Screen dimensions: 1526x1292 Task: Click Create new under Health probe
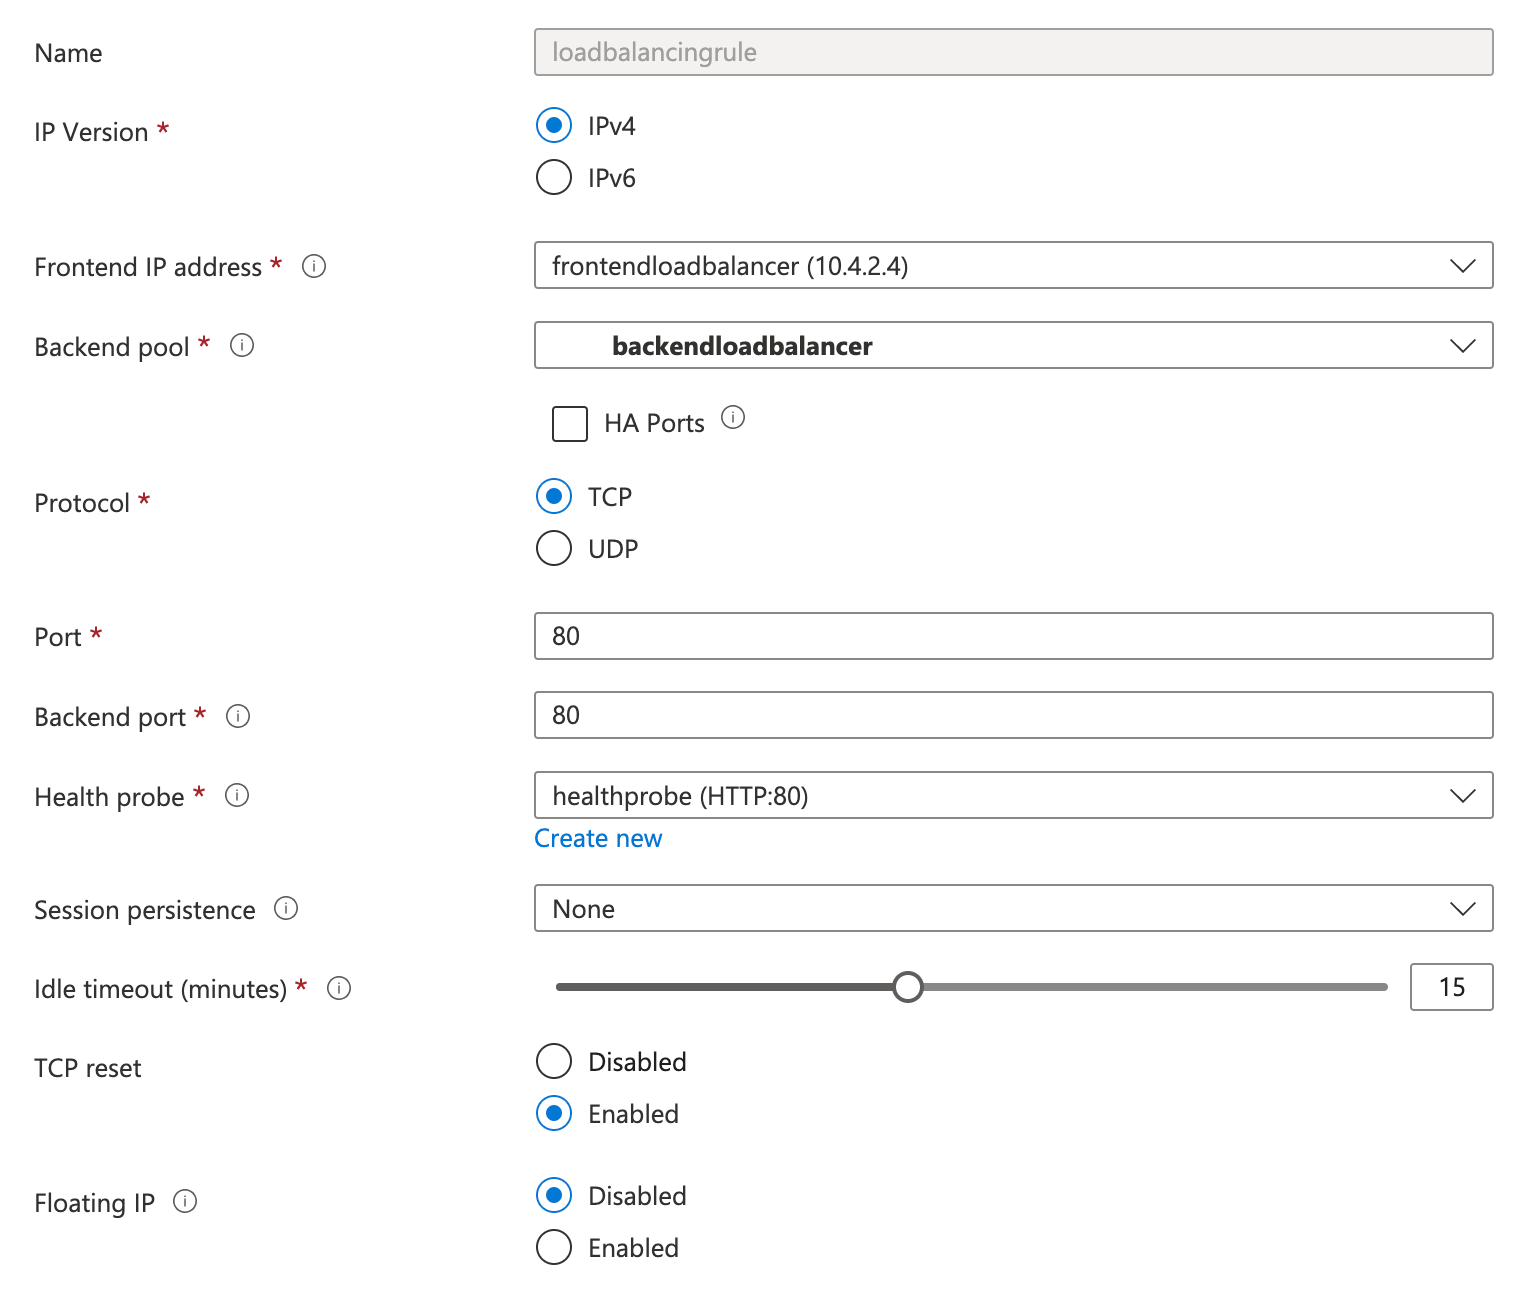pyautogui.click(x=597, y=838)
